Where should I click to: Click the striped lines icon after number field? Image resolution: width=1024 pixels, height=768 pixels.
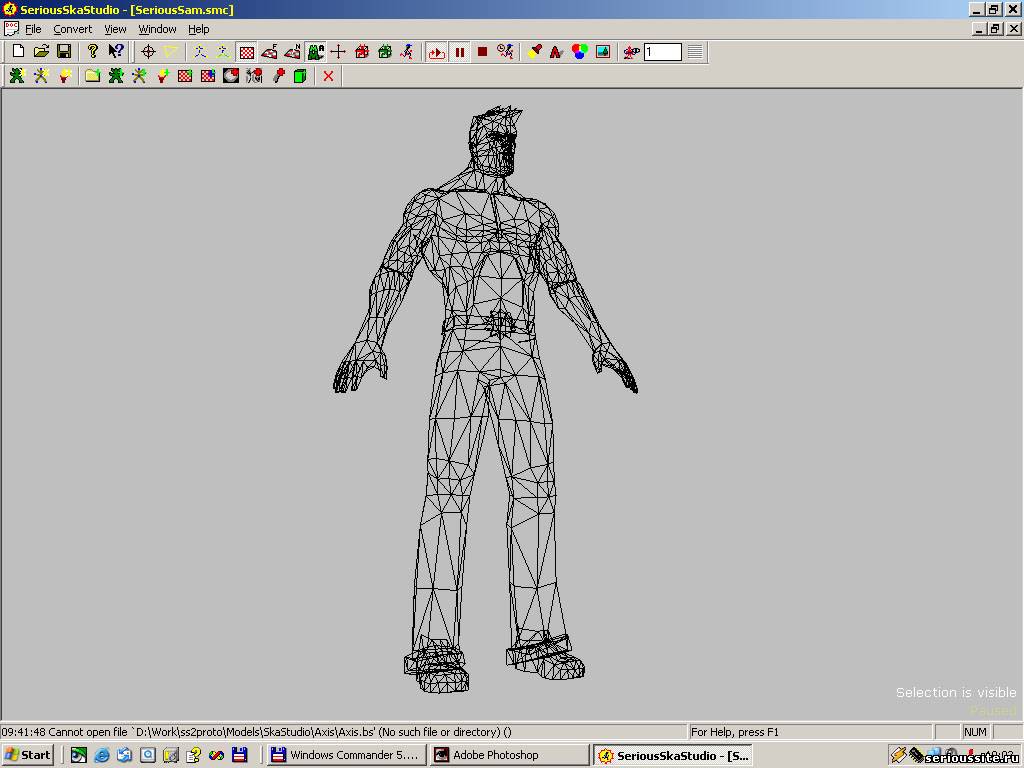click(695, 52)
